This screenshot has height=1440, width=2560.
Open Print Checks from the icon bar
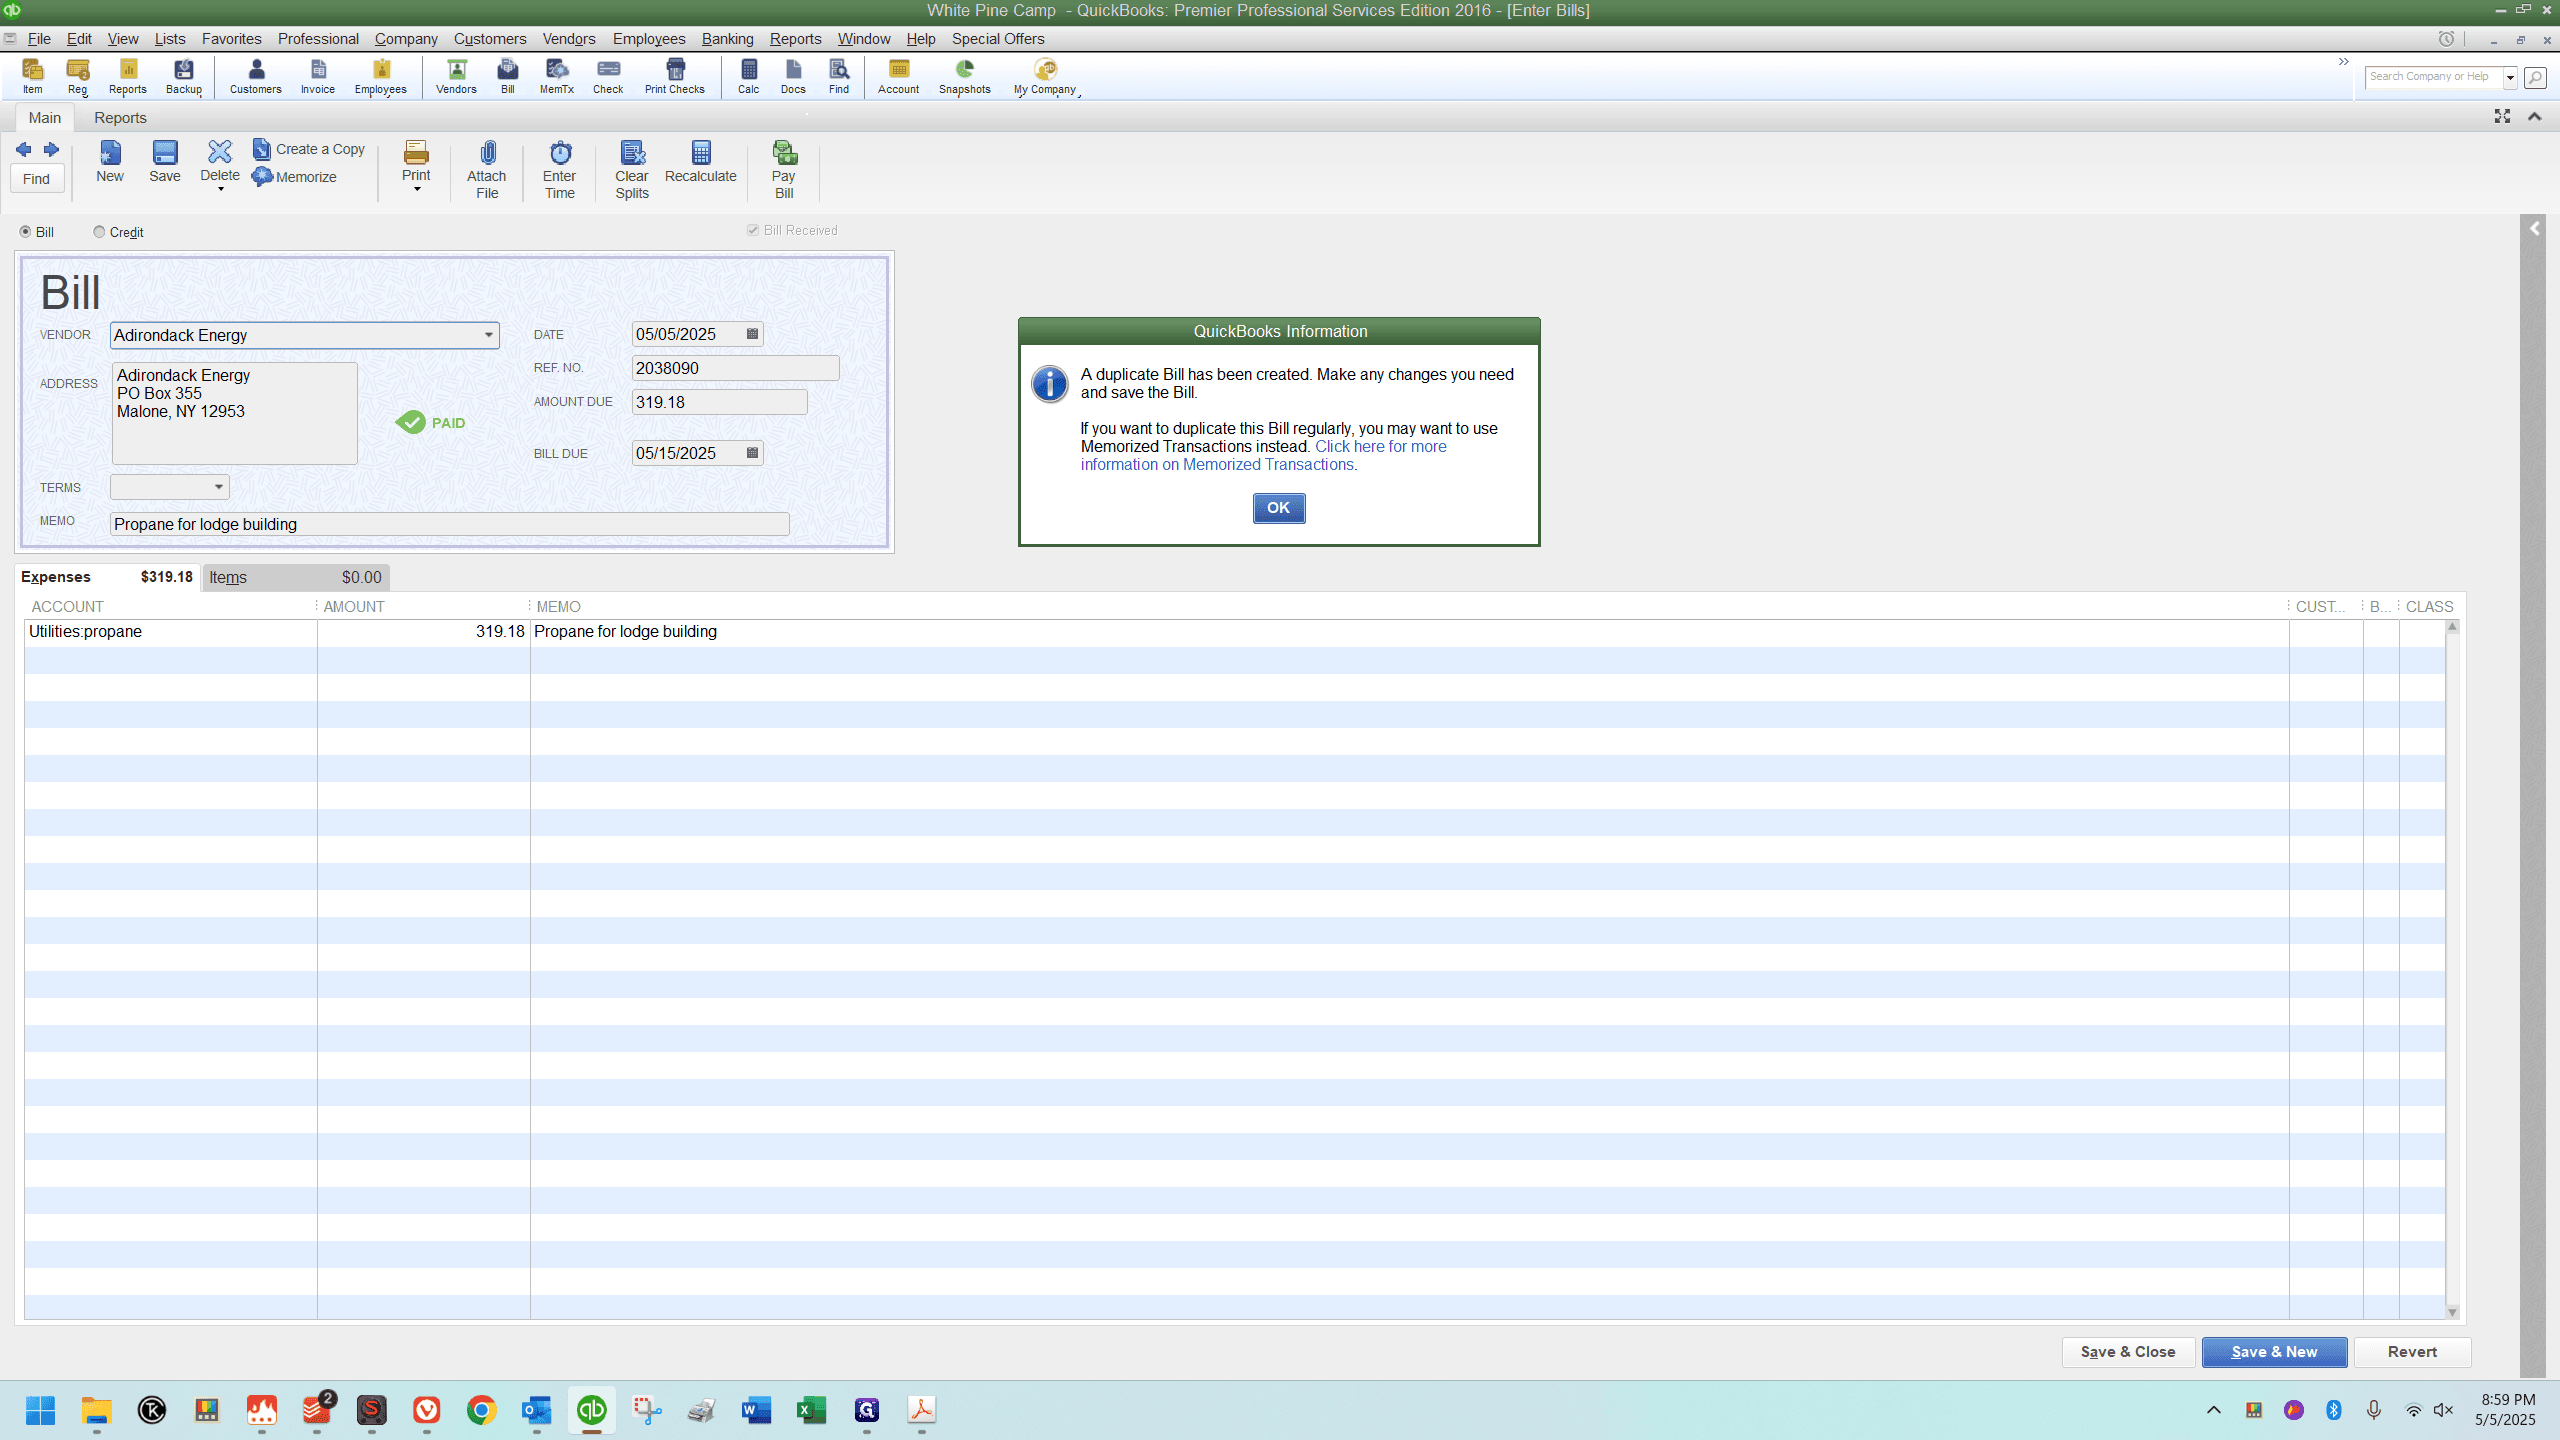click(x=675, y=76)
